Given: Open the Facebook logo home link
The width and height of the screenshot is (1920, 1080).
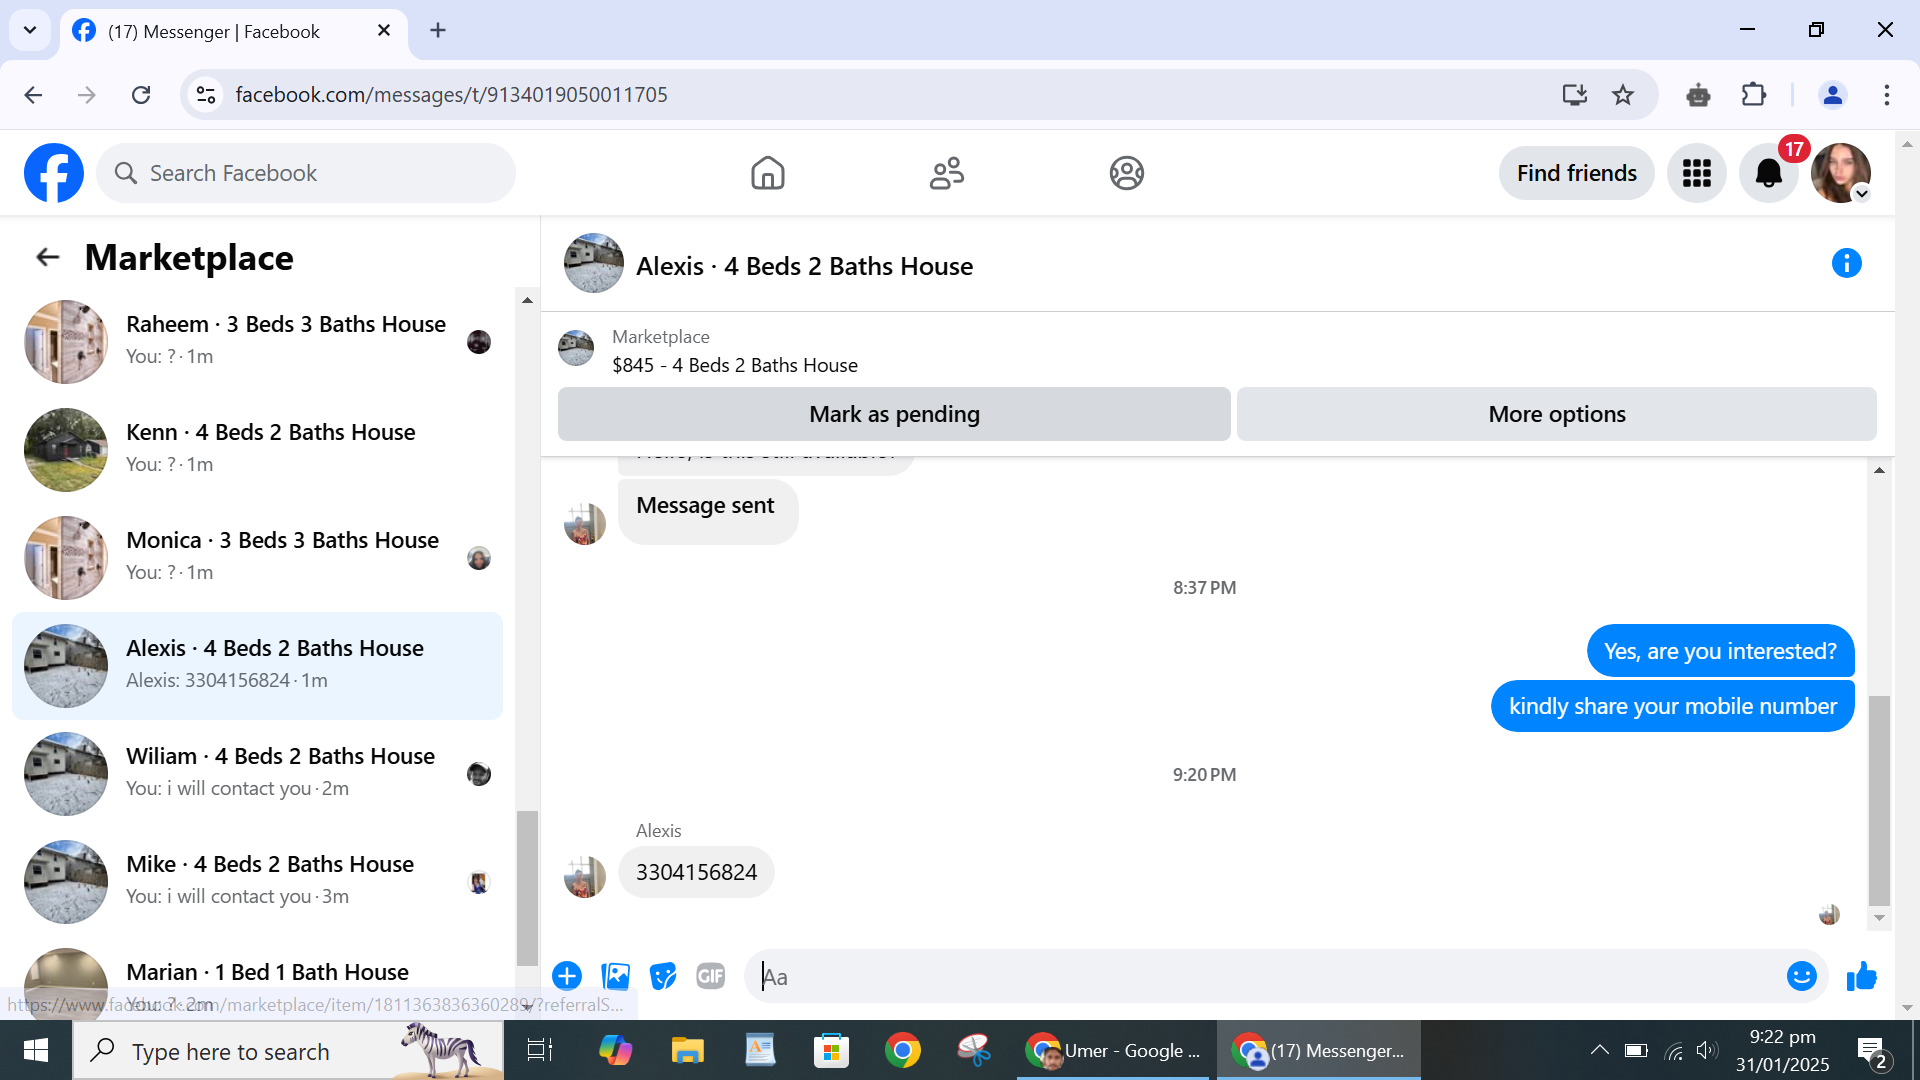Looking at the screenshot, I should click(x=54, y=173).
